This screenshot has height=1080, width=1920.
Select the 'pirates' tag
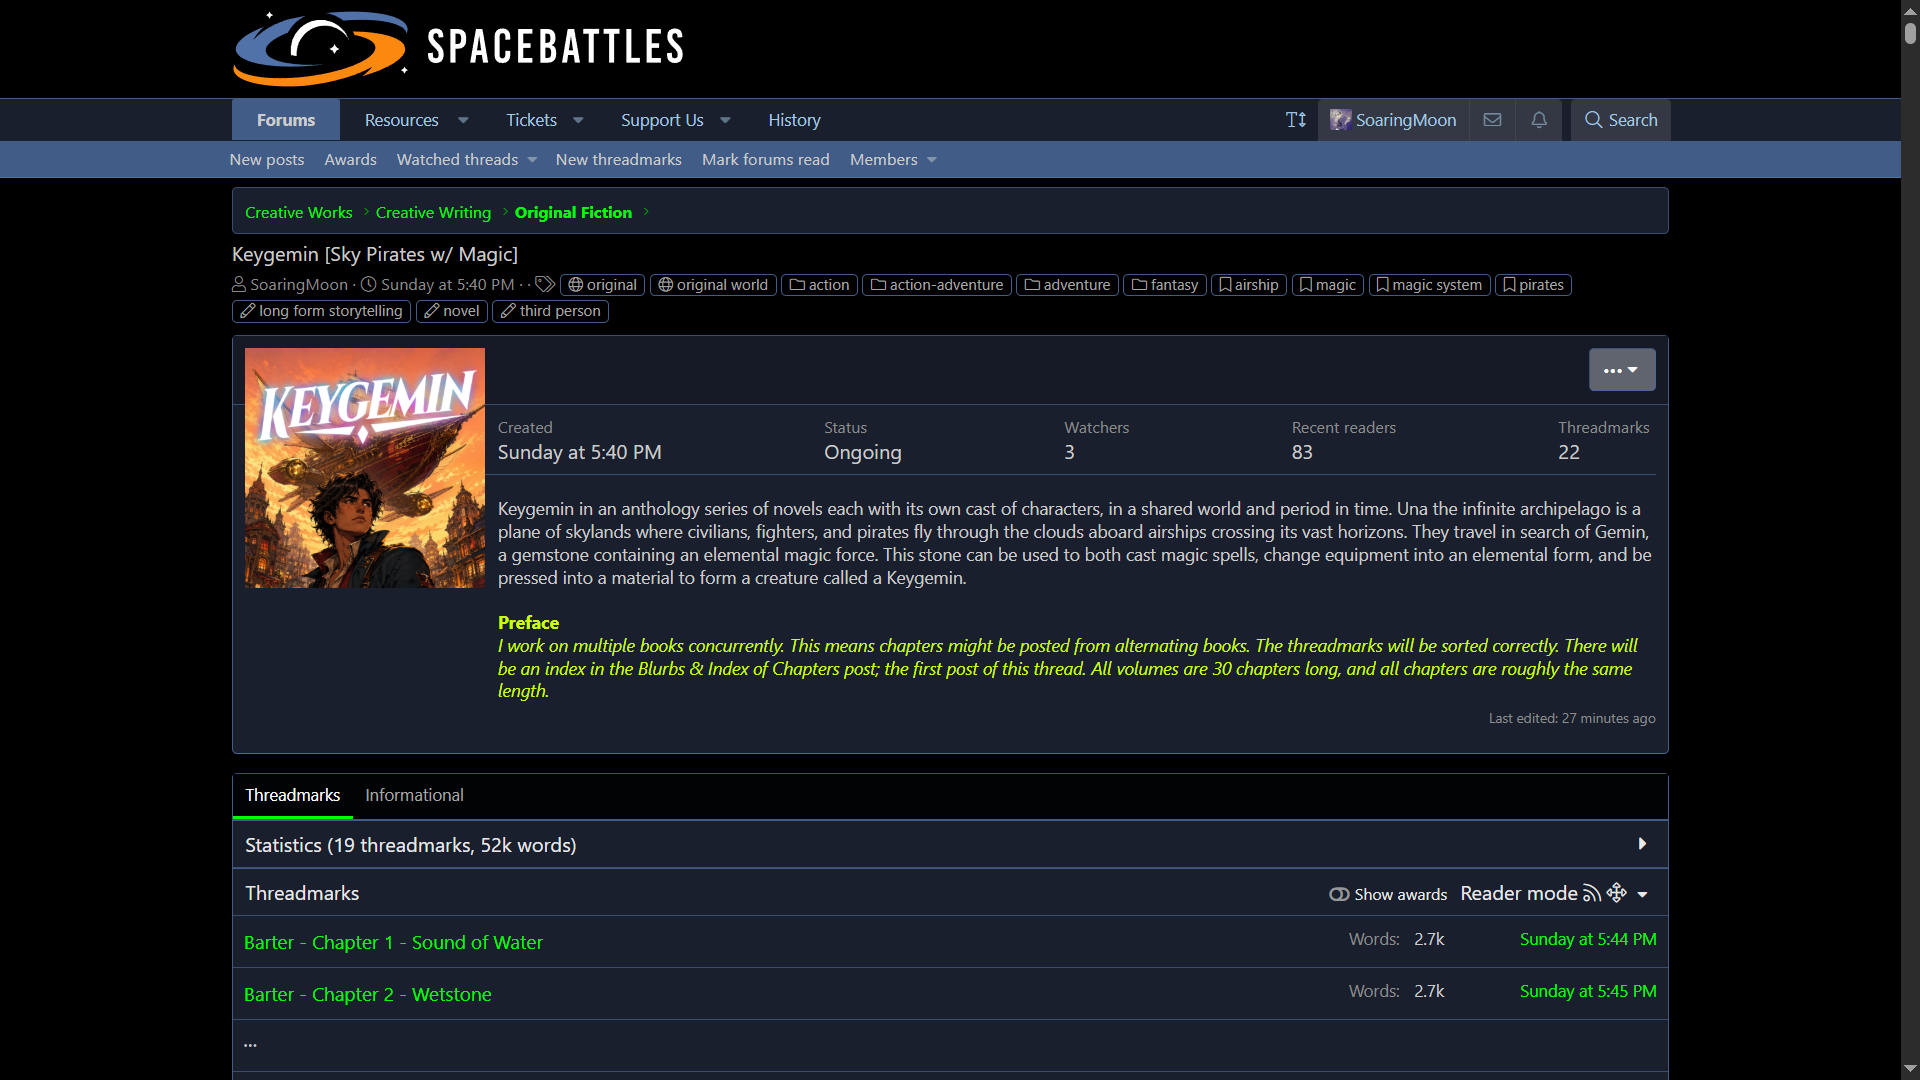coord(1533,285)
